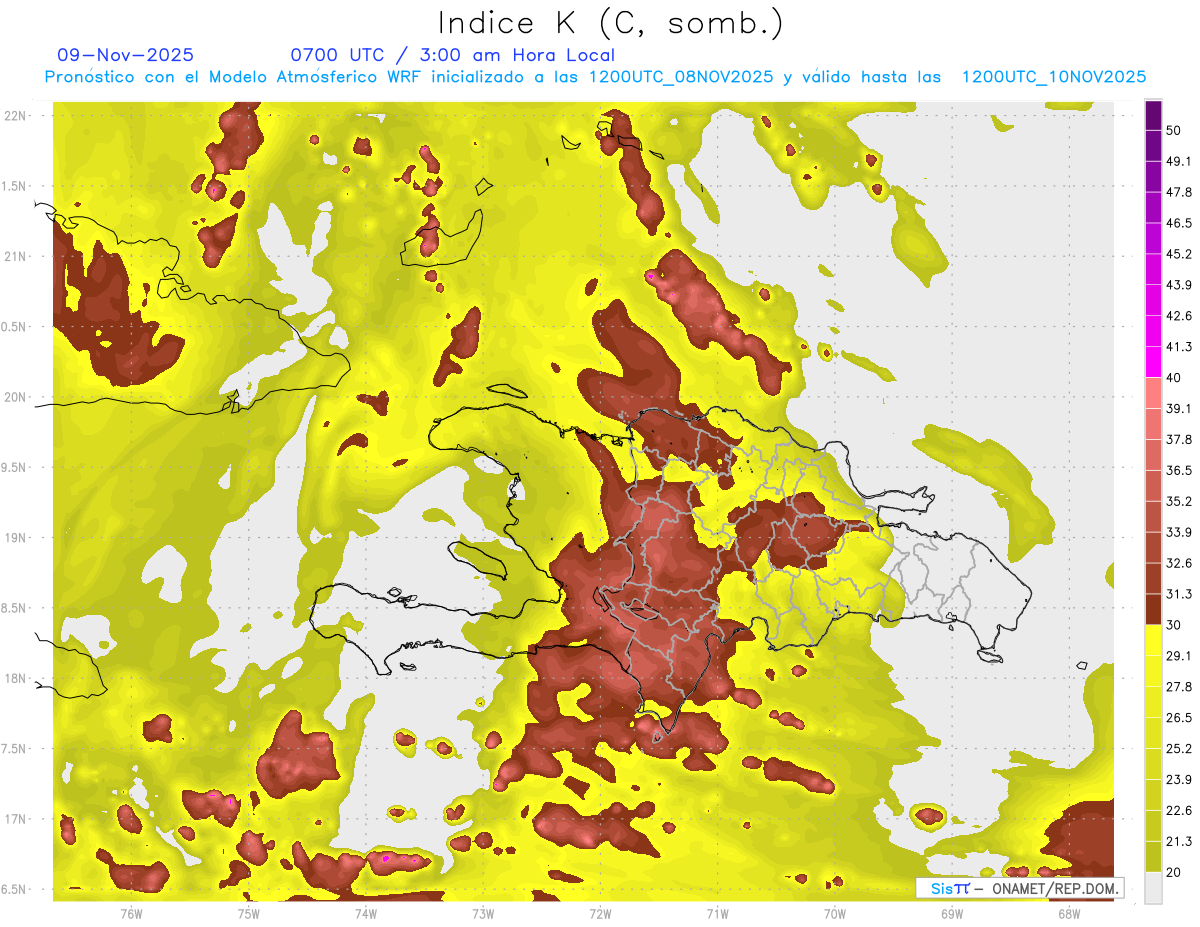Pick the gray colorbar segment below 20
The image size is (1200, 927).
pos(1153,888)
